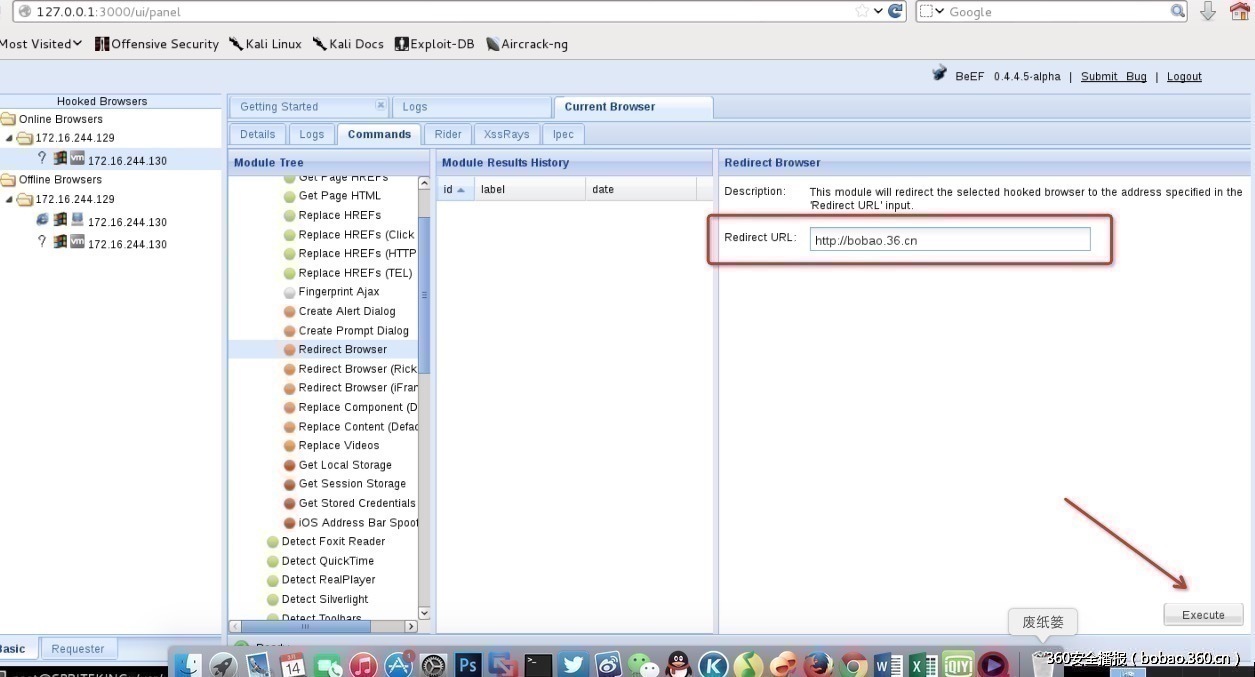1255x677 pixels.
Task: Open the Offensive Security bookmark
Action: [x=157, y=44]
